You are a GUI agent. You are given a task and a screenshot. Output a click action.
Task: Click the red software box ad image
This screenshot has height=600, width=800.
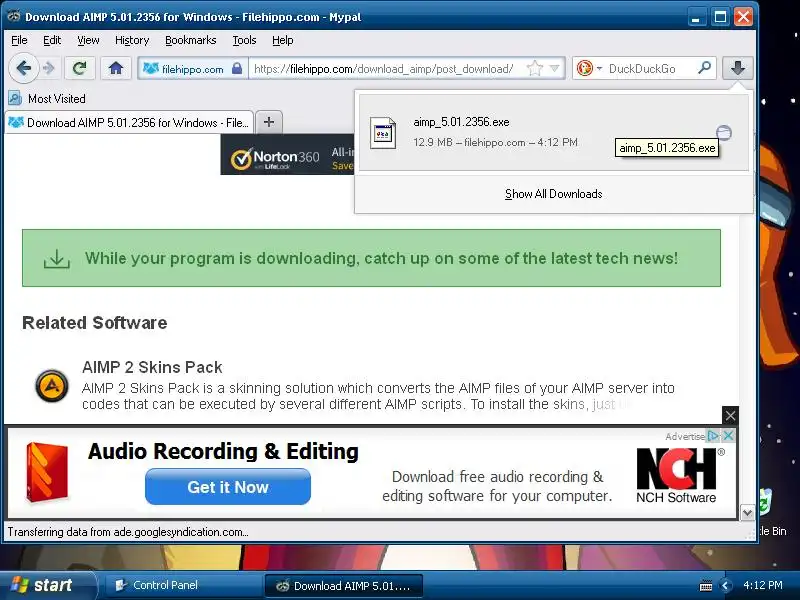pyautogui.click(x=46, y=472)
